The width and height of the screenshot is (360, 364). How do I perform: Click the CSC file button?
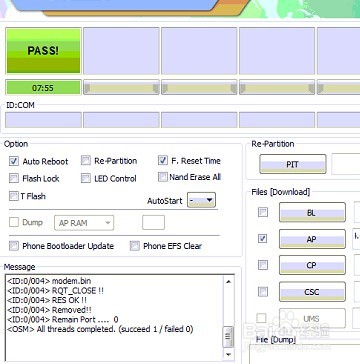(x=312, y=292)
